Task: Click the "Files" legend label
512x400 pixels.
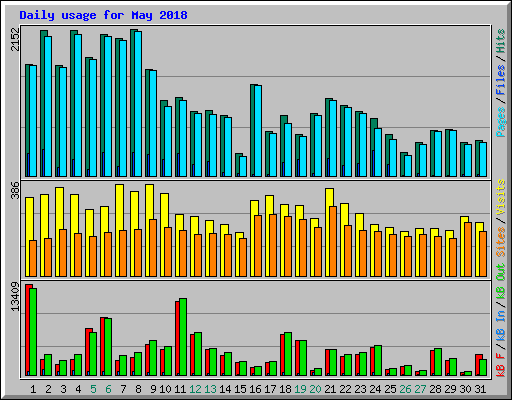Action: 501,79
